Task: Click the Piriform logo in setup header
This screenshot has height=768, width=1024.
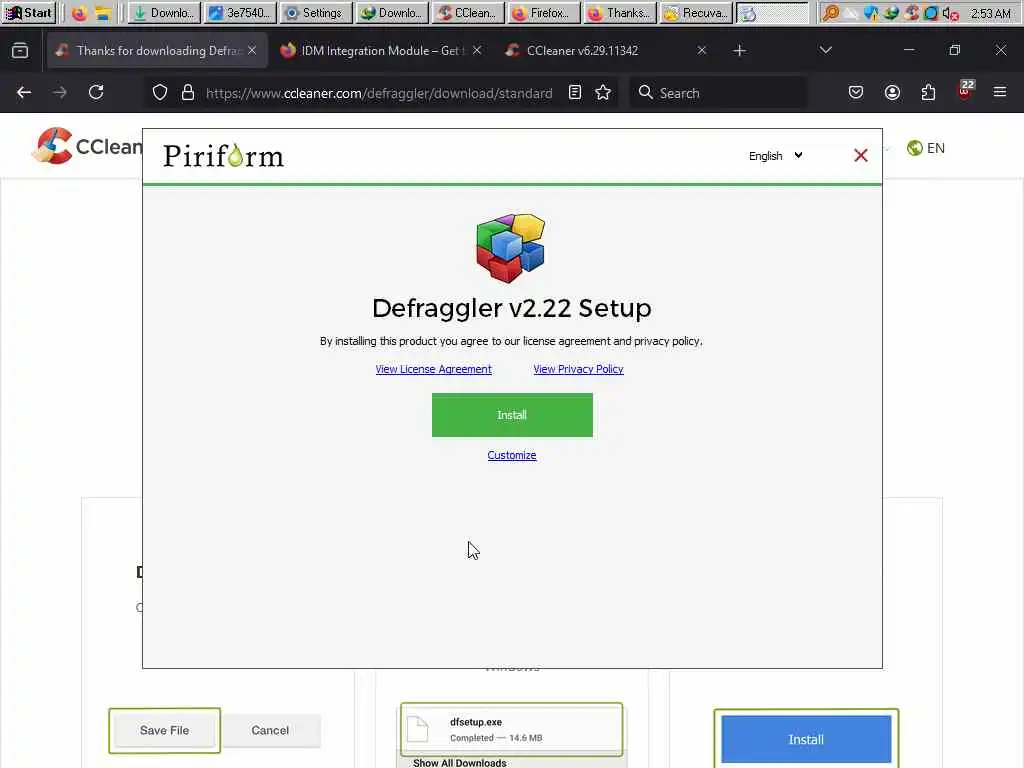Action: click(223, 155)
